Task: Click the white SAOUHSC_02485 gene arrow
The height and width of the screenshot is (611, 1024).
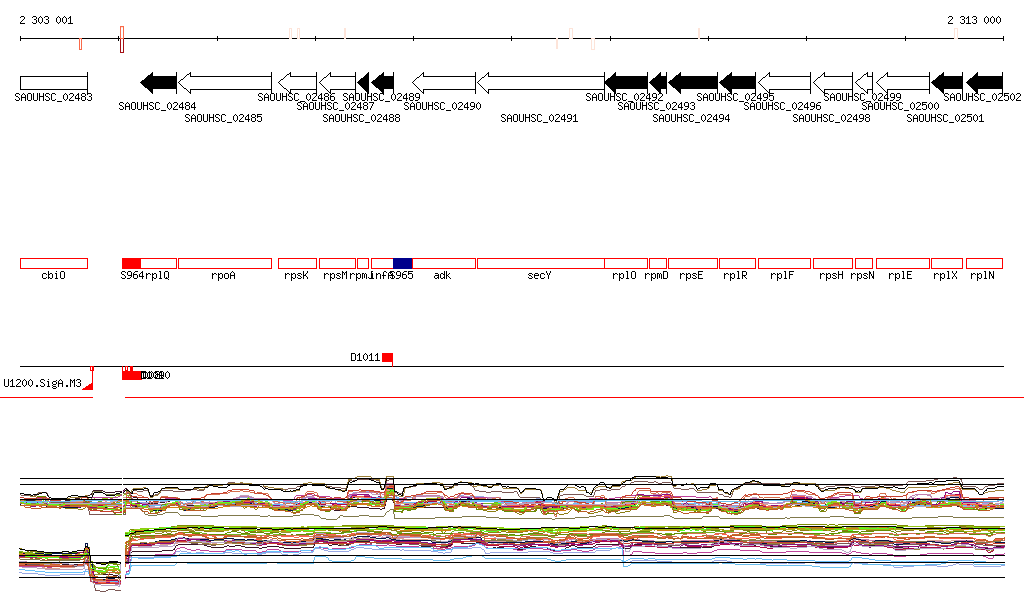Action: 224,82
